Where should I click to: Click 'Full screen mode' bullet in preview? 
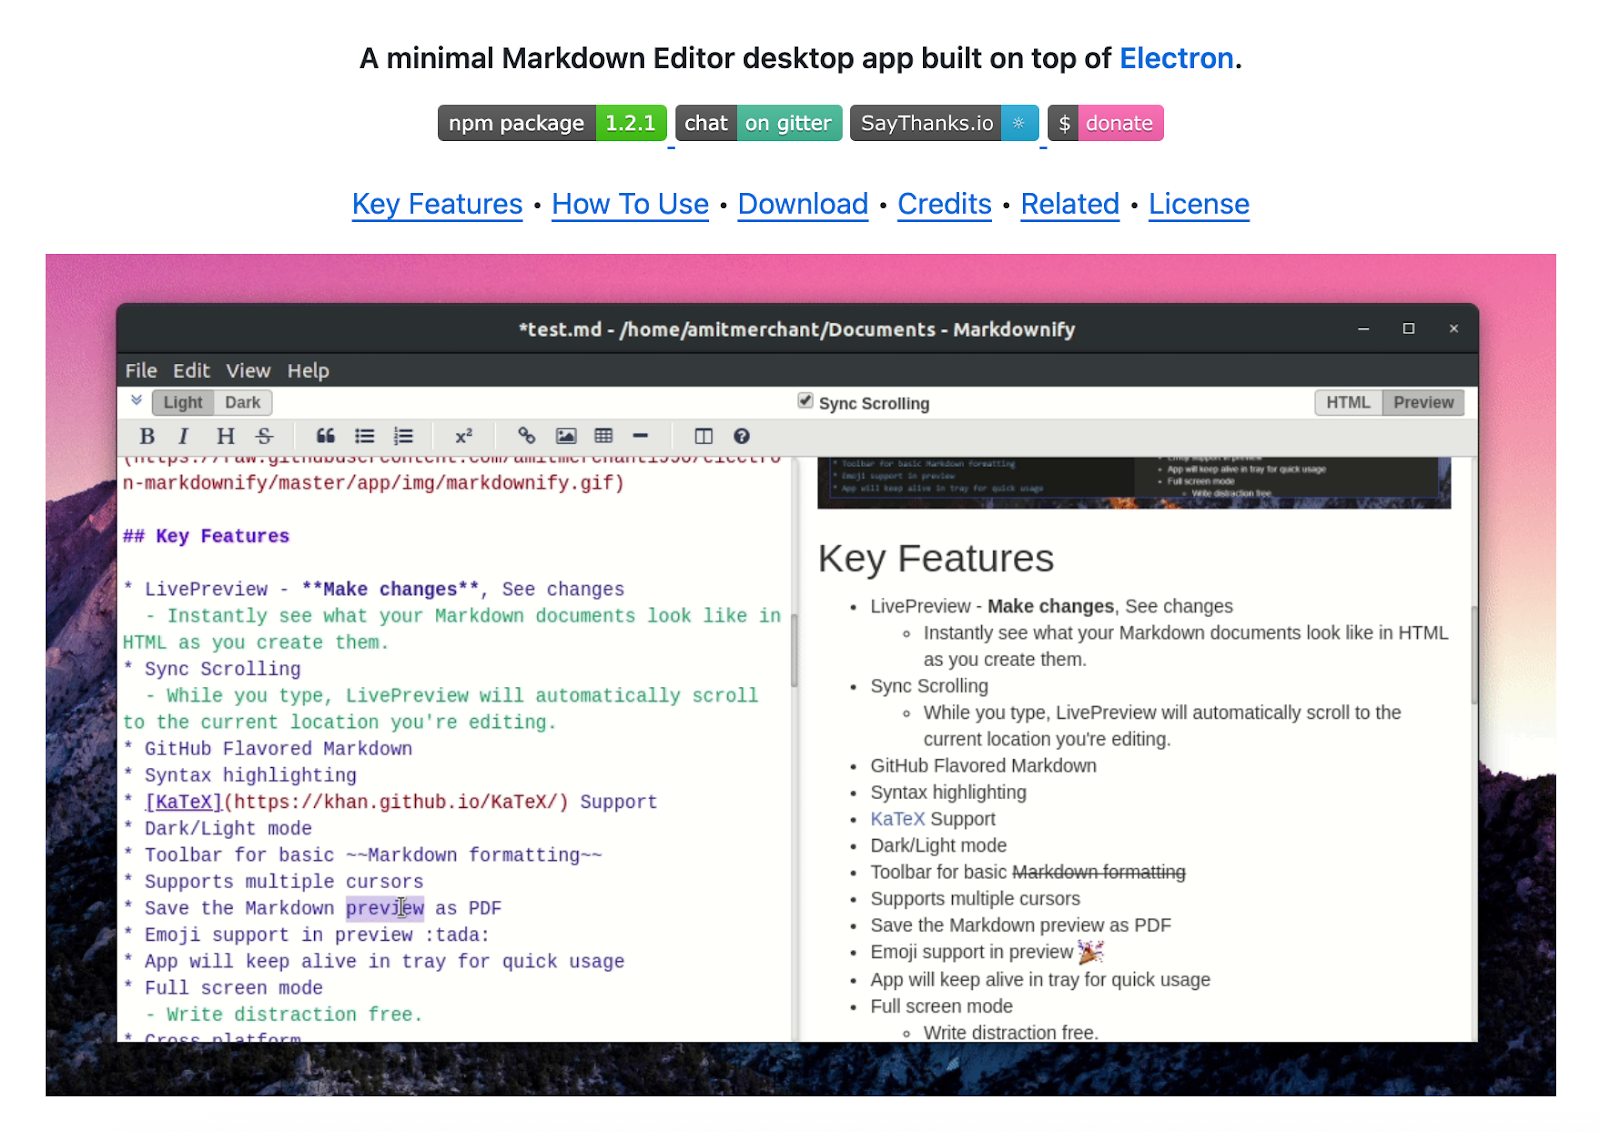tap(941, 1006)
